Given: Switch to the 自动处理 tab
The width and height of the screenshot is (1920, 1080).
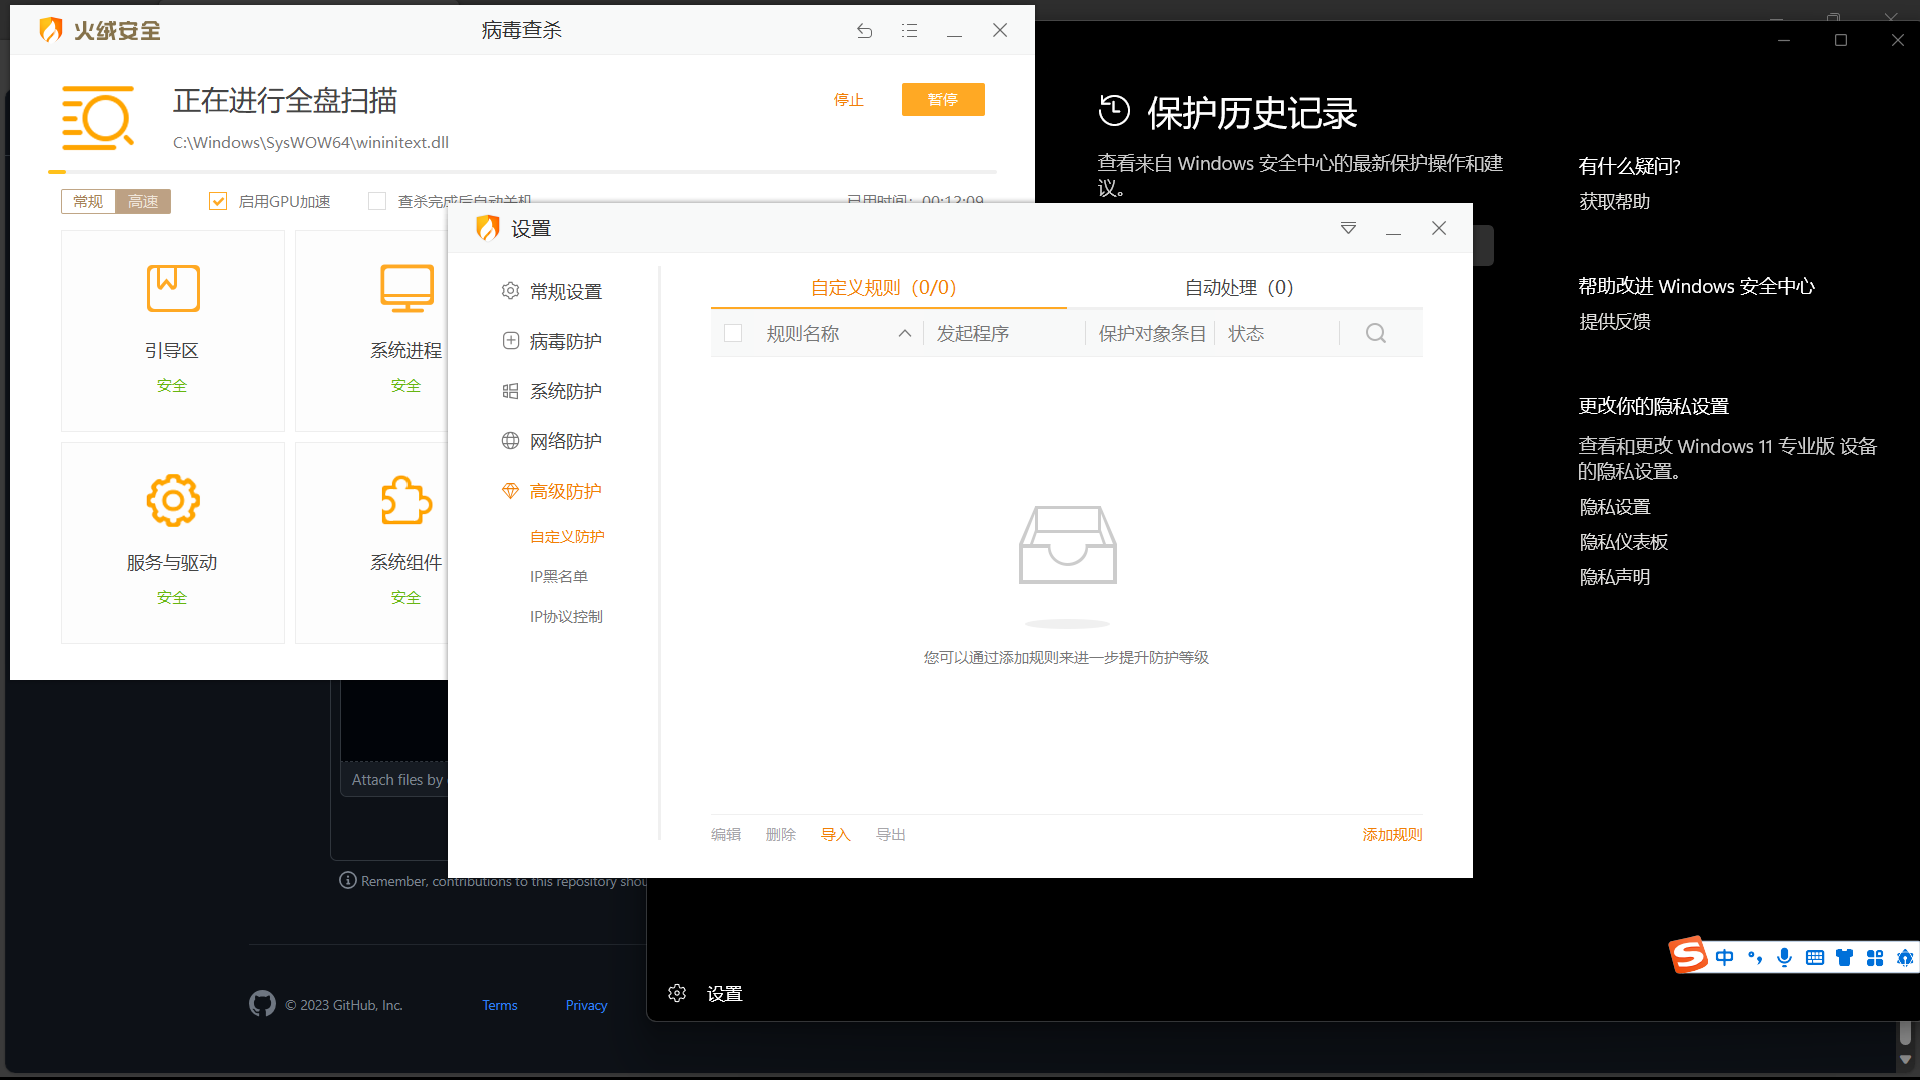Looking at the screenshot, I should (x=1238, y=287).
